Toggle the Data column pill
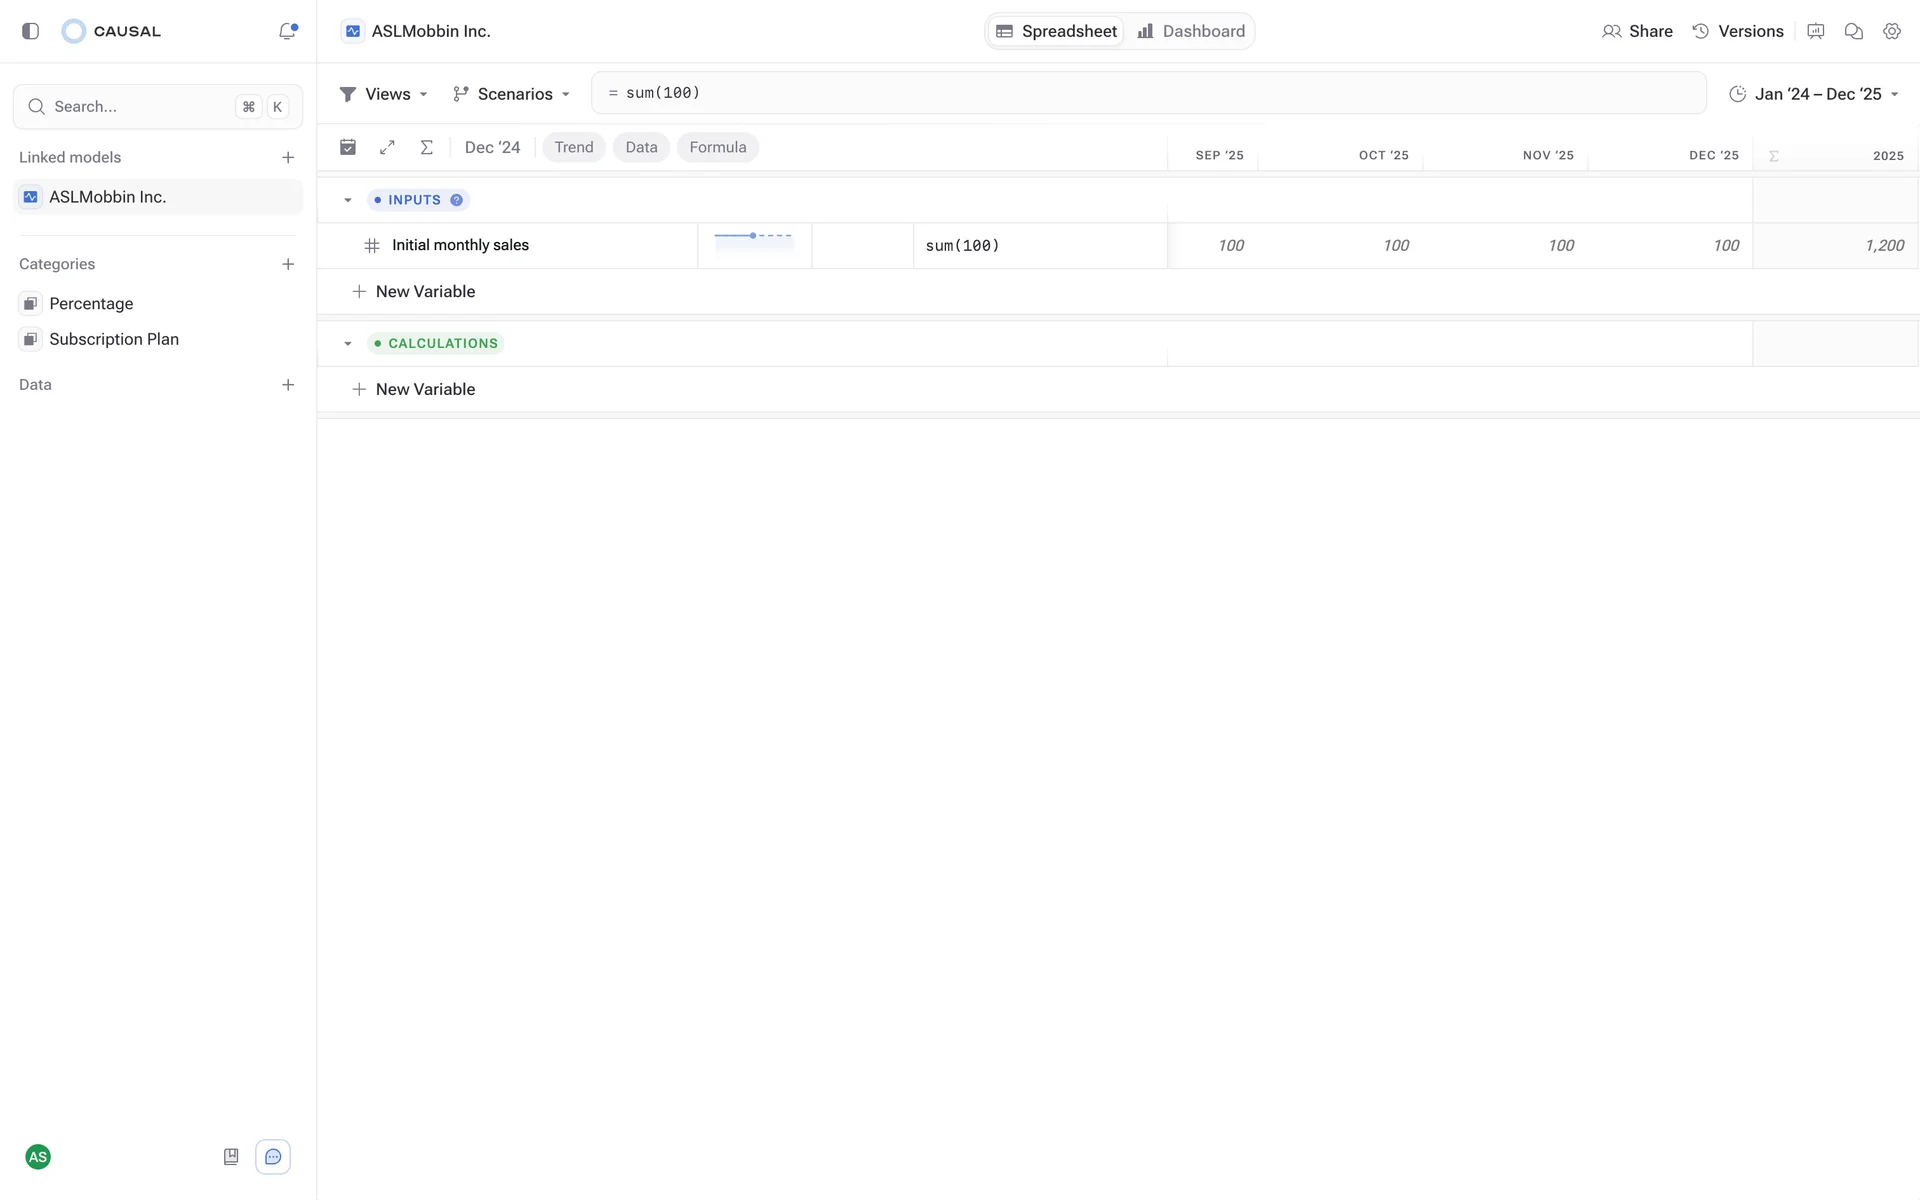1920x1200 pixels. click(x=641, y=147)
